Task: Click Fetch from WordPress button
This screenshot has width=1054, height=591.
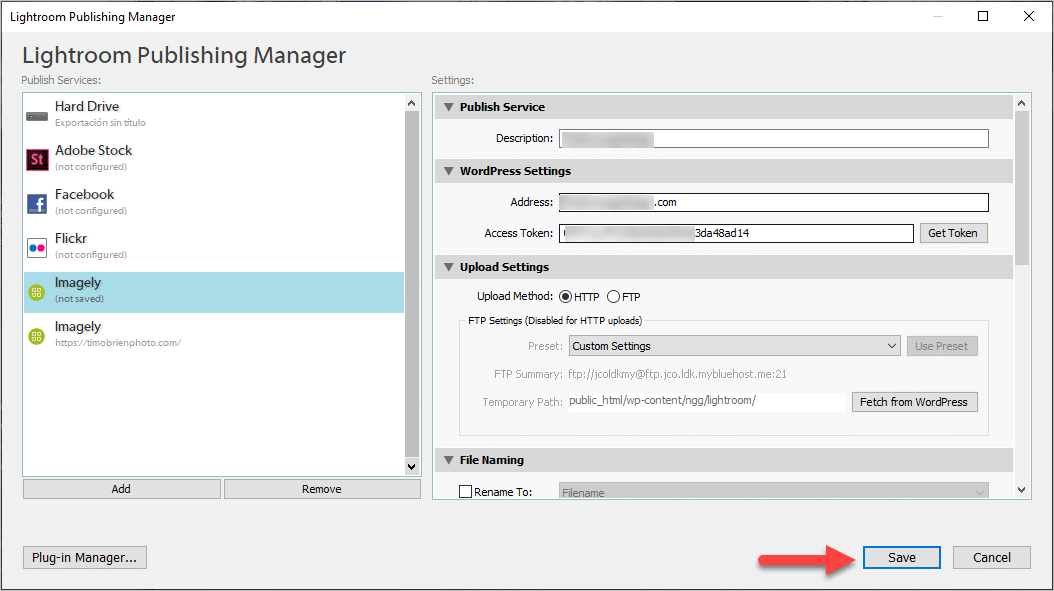Action: [914, 402]
